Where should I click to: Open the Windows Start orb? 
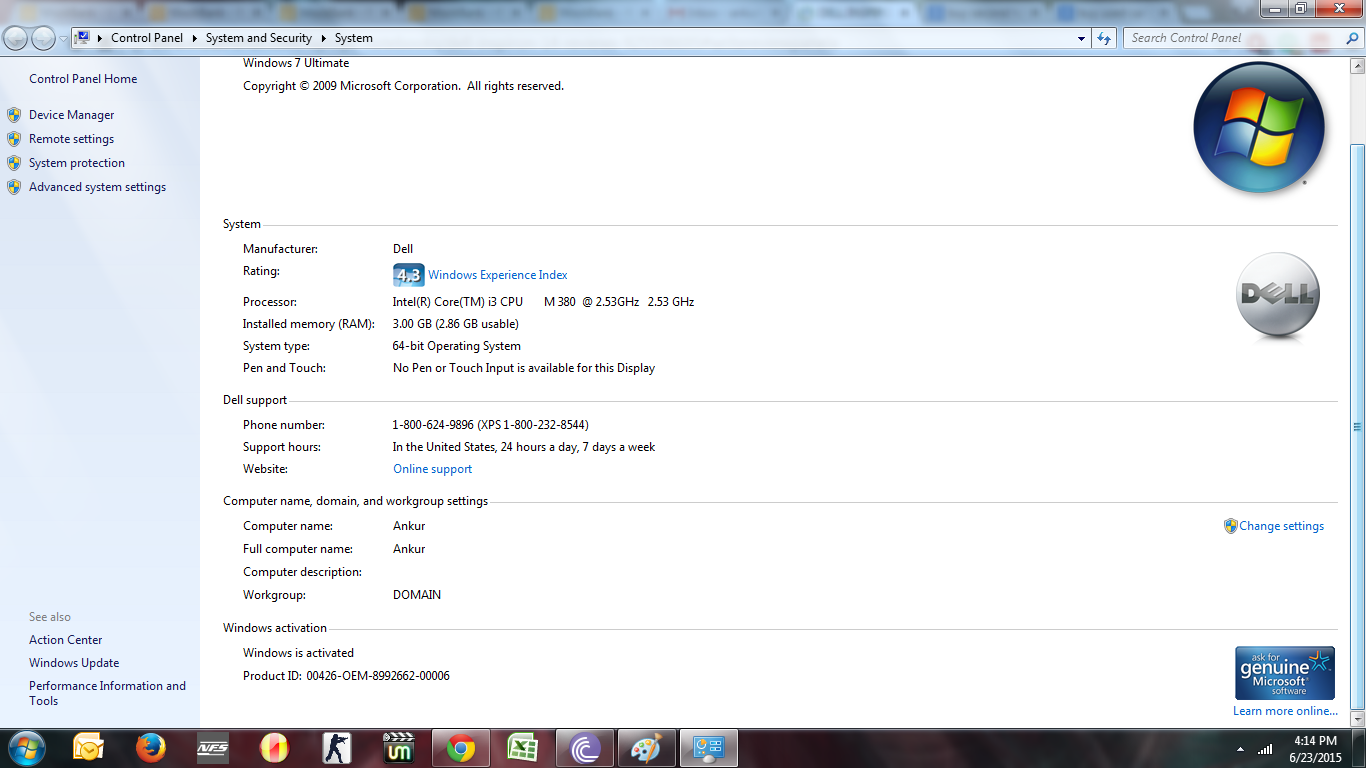(25, 747)
